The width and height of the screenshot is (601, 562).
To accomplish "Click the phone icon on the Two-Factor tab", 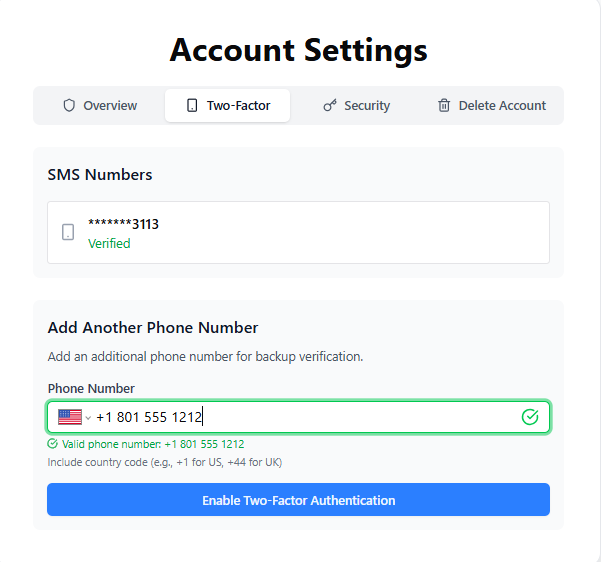I will (x=192, y=105).
